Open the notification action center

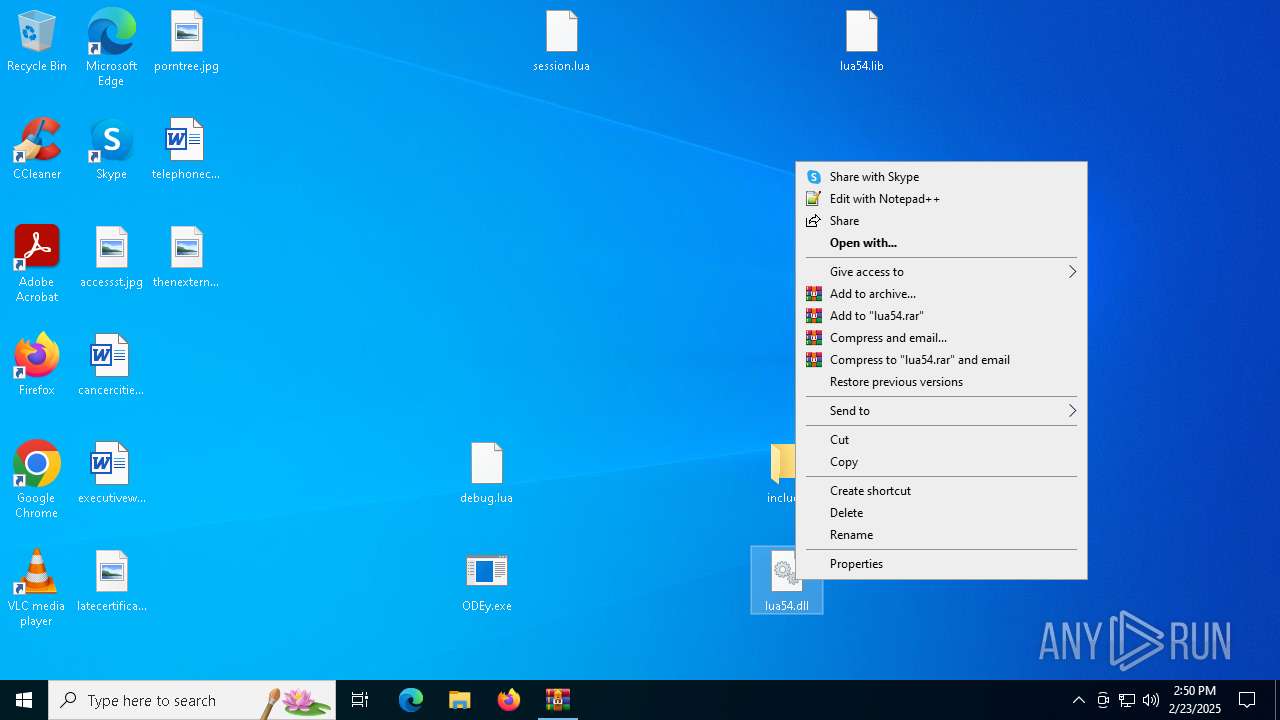(1248, 700)
